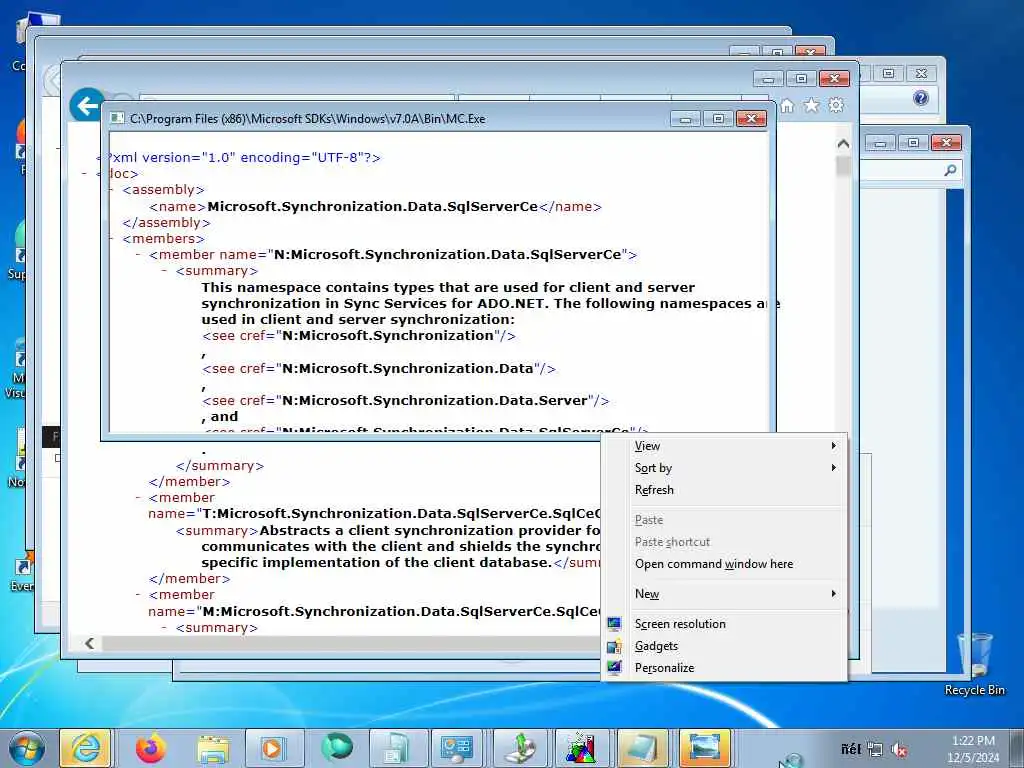Click the search magnifier in Explorer window
Screen dimensions: 1024x768
tap(950, 170)
